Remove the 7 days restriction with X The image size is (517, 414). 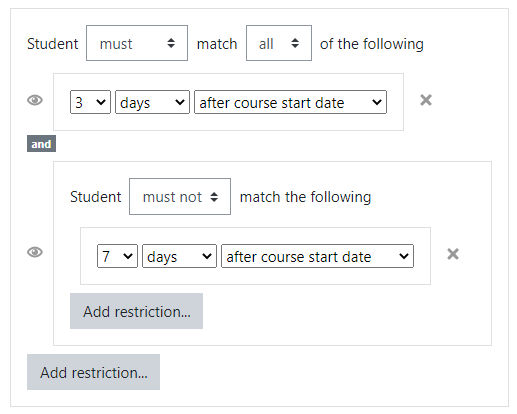click(x=453, y=254)
